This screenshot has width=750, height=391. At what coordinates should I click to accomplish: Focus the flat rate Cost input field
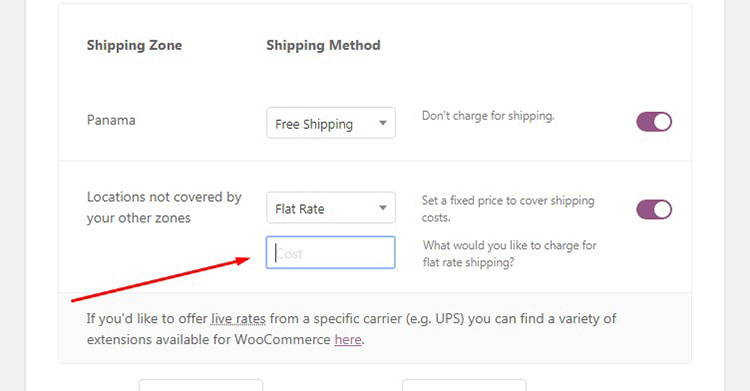[331, 252]
